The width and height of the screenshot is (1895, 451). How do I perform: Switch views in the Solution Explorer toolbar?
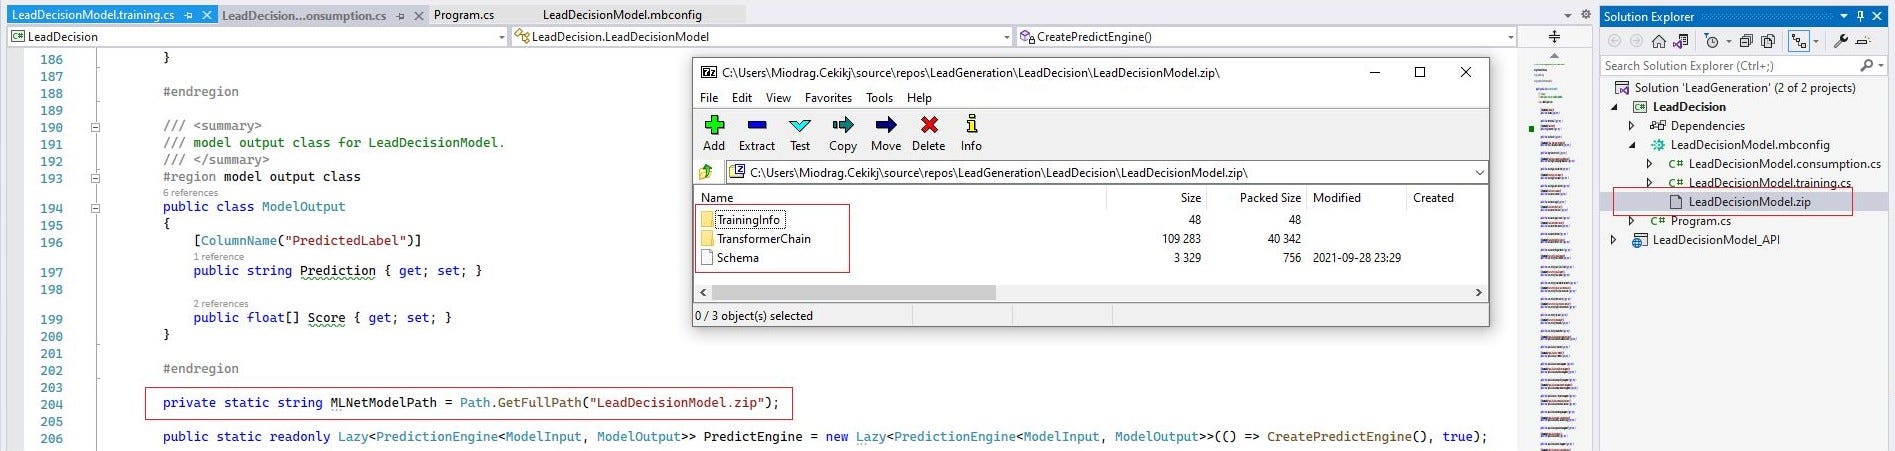(1681, 41)
